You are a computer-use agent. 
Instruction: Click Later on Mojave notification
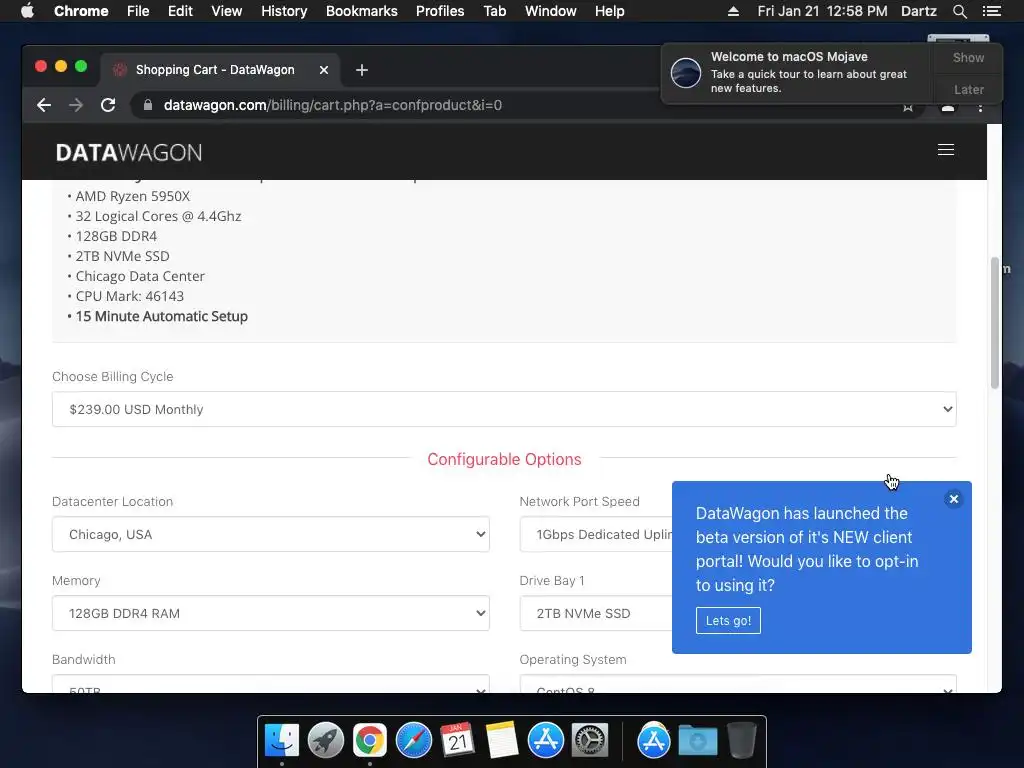pyautogui.click(x=968, y=89)
